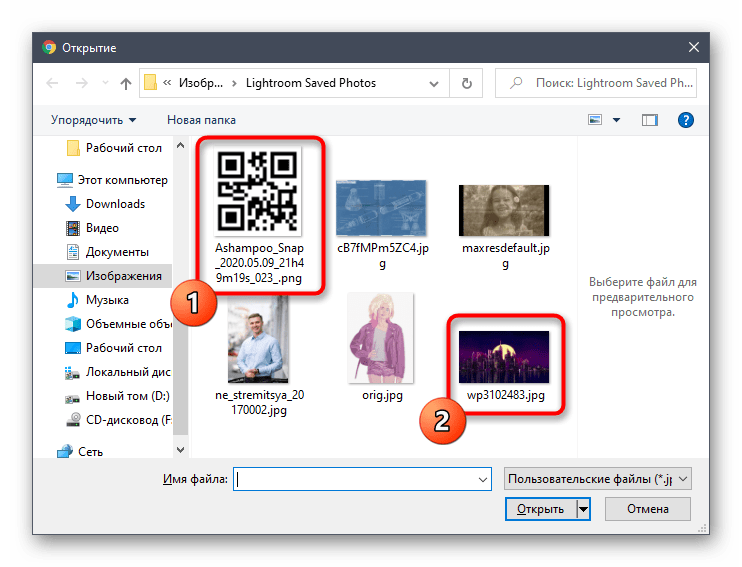Create a folder with Новая папка
This screenshot has height=567, width=742.
pyautogui.click(x=201, y=120)
